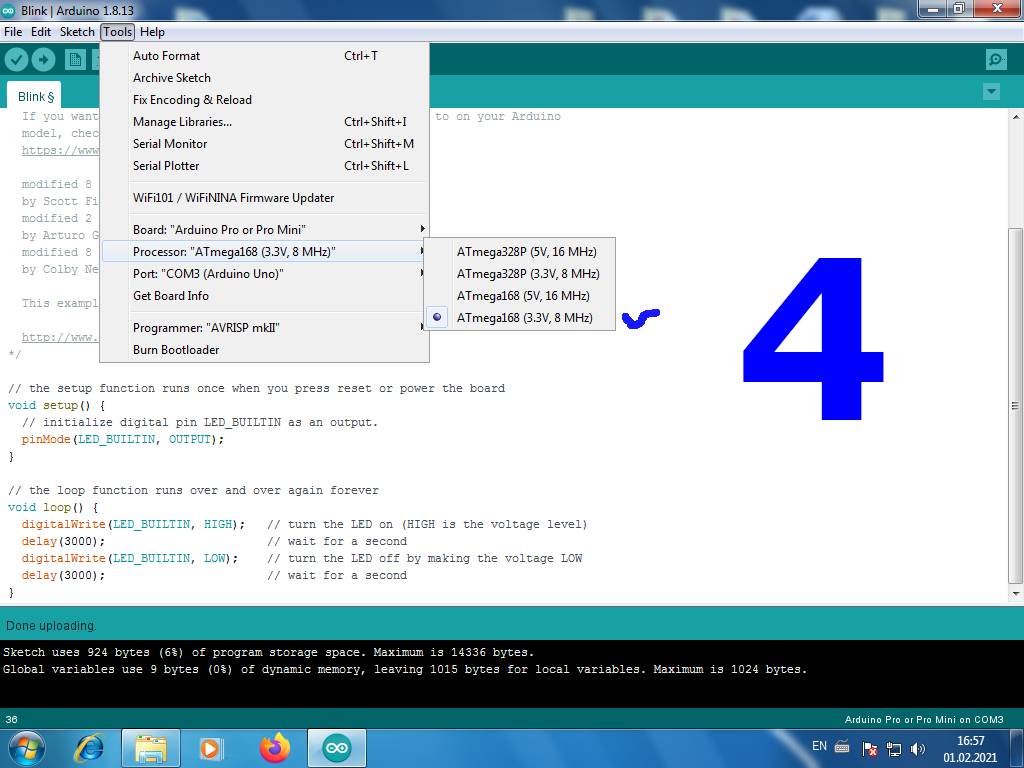Click the 'Sketch uses 924 bytes' console line

click(x=268, y=652)
